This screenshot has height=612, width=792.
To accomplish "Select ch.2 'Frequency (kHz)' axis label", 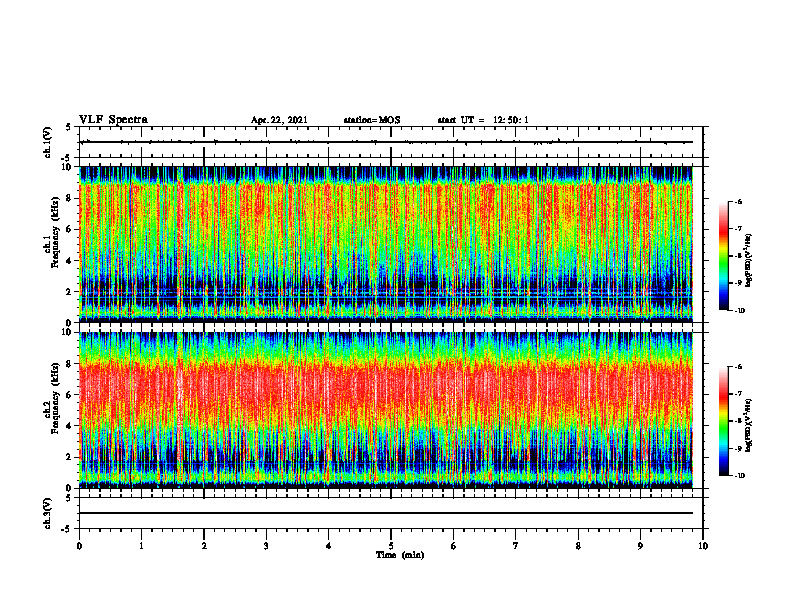I will [x=55, y=398].
